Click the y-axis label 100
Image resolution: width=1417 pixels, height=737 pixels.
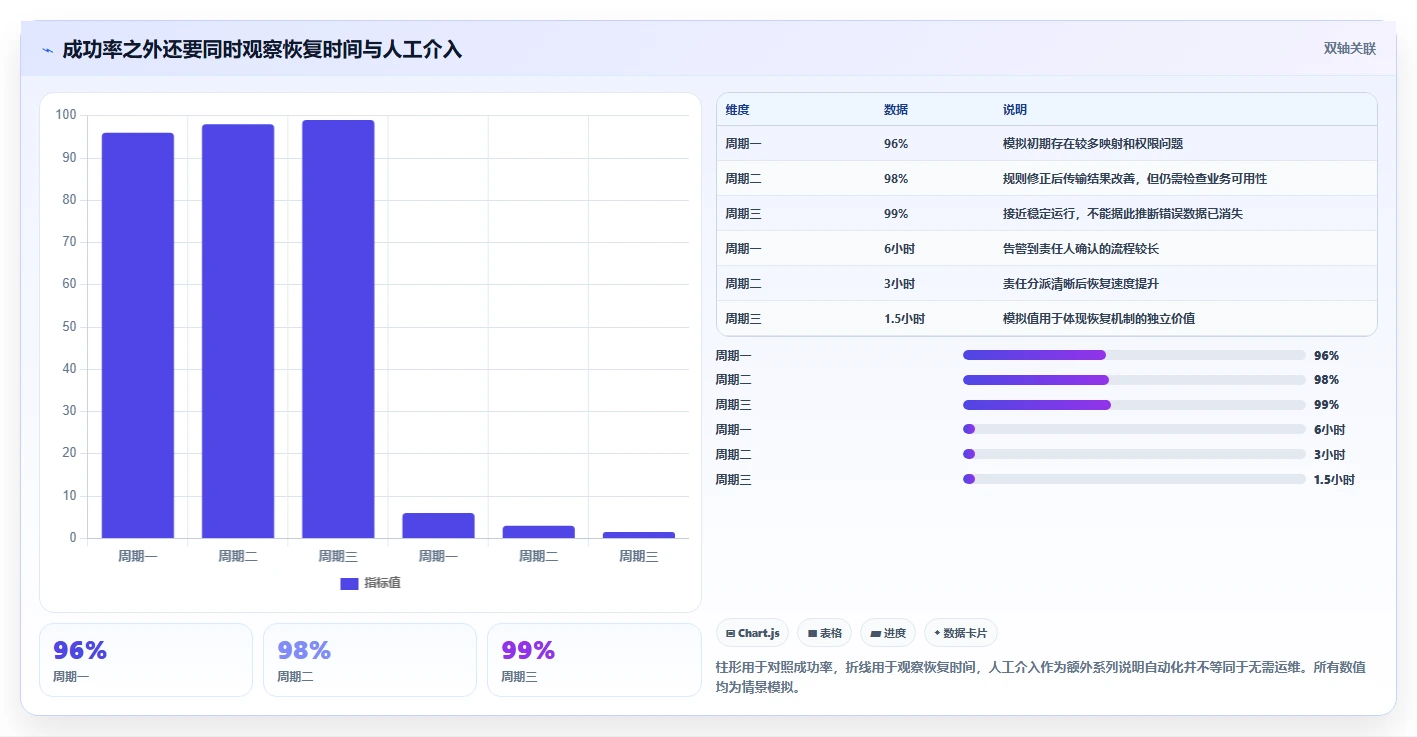point(66,115)
